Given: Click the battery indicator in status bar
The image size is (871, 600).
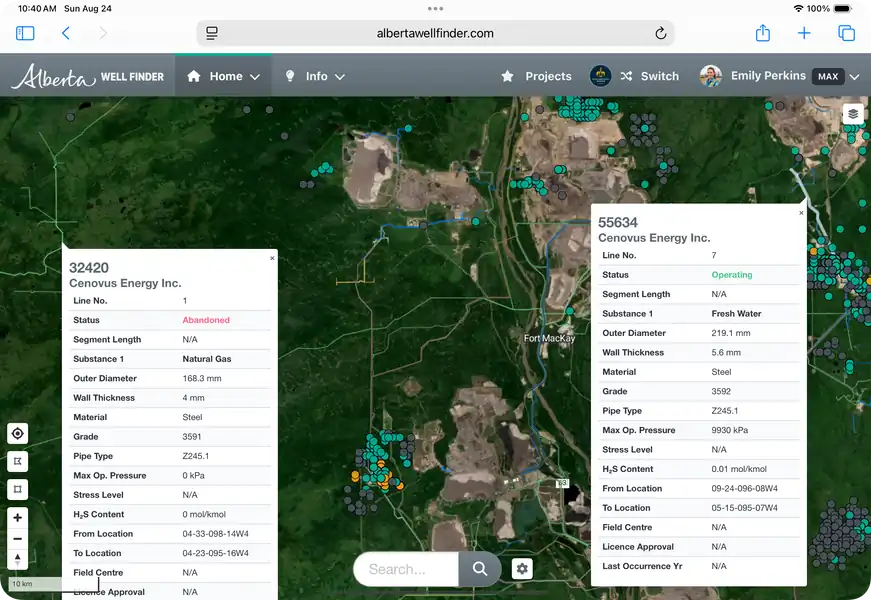Looking at the screenshot, I should point(842,9).
